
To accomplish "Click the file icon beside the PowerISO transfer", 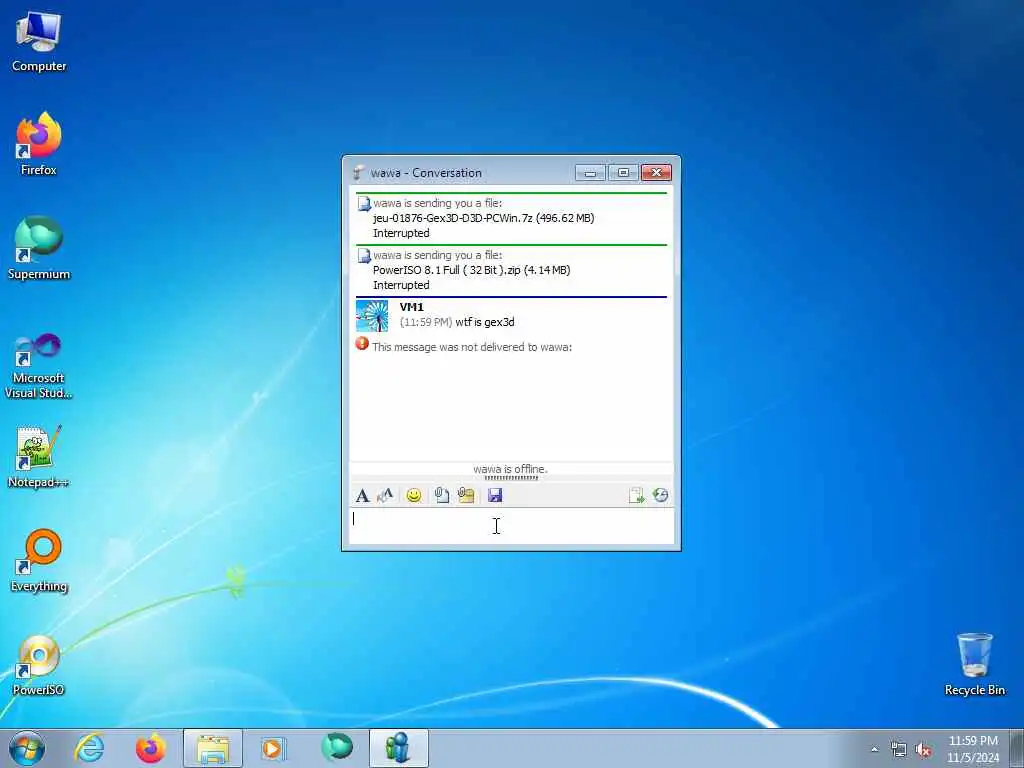I will pos(364,256).
